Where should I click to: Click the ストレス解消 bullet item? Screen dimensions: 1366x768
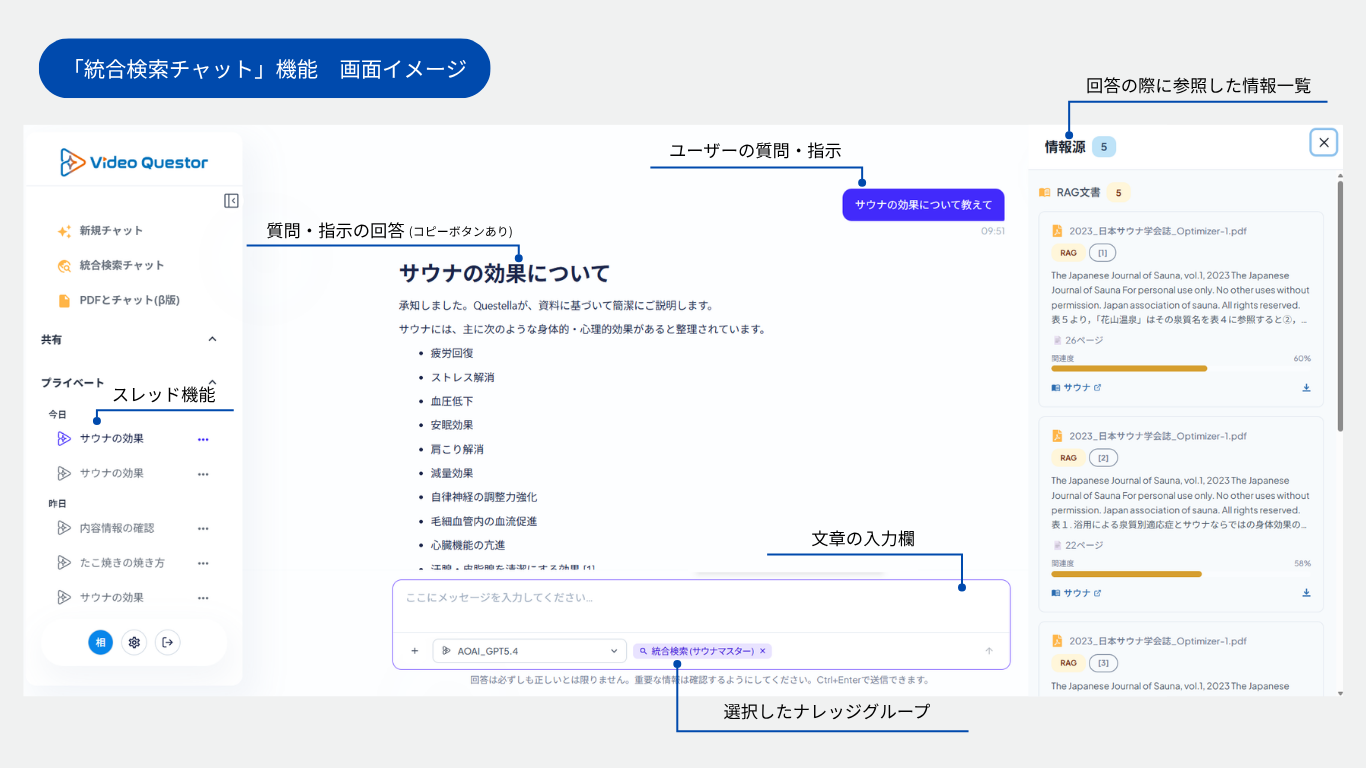pos(462,377)
